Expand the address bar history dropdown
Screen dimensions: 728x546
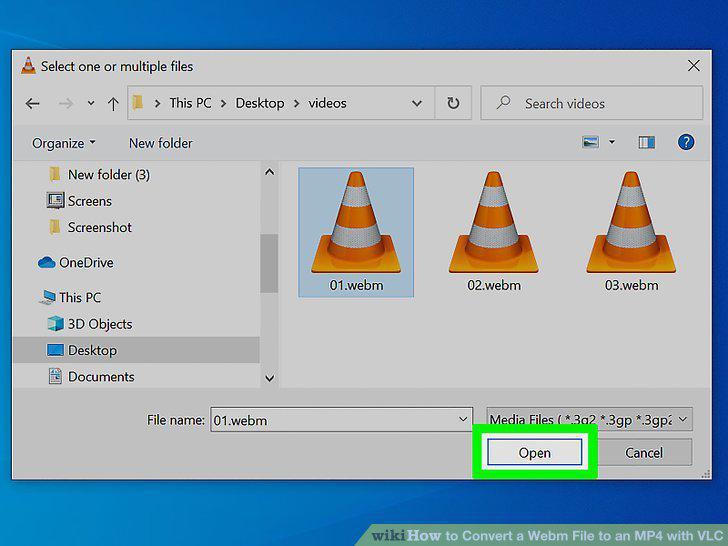click(x=417, y=103)
